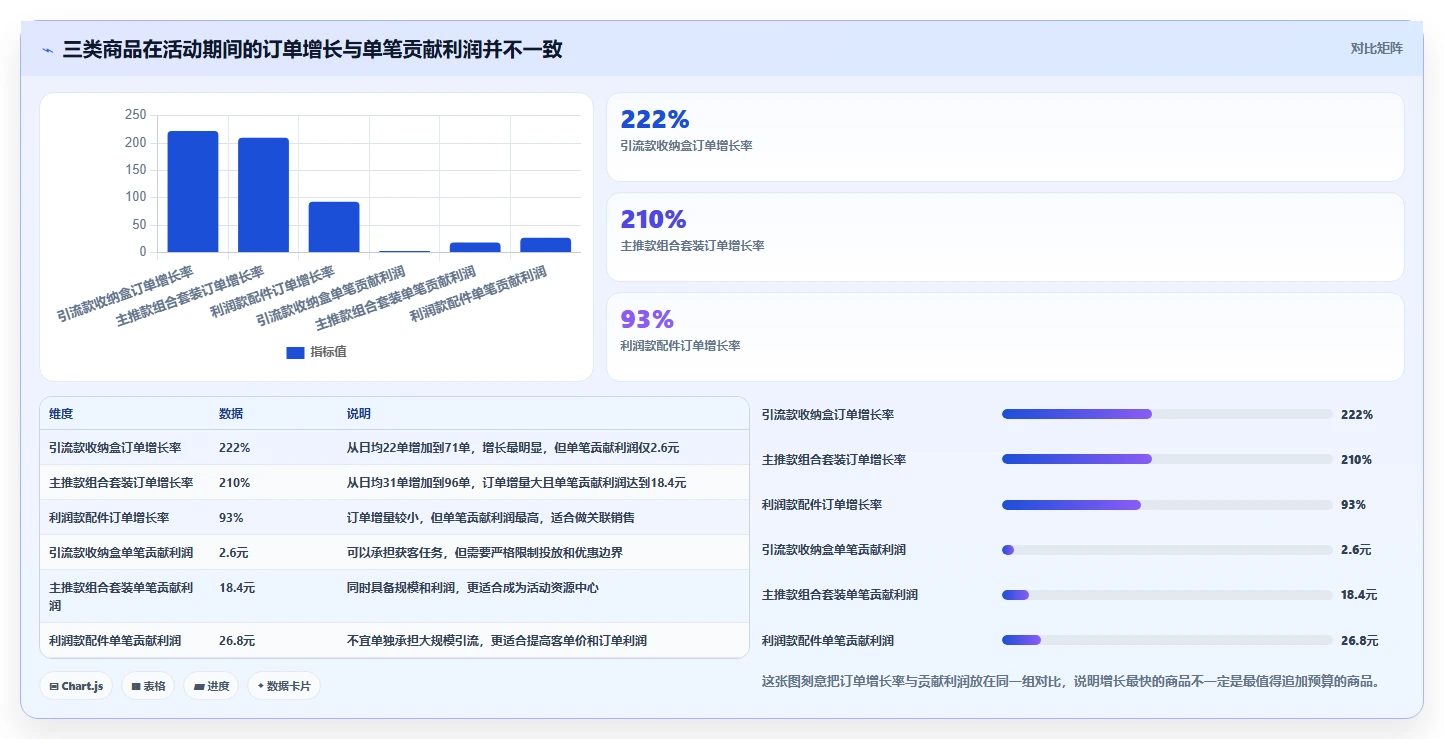The width and height of the screenshot is (1444, 739).
Task: Click the main title 三类商品在活动期间的订单增长
Action: [312, 49]
